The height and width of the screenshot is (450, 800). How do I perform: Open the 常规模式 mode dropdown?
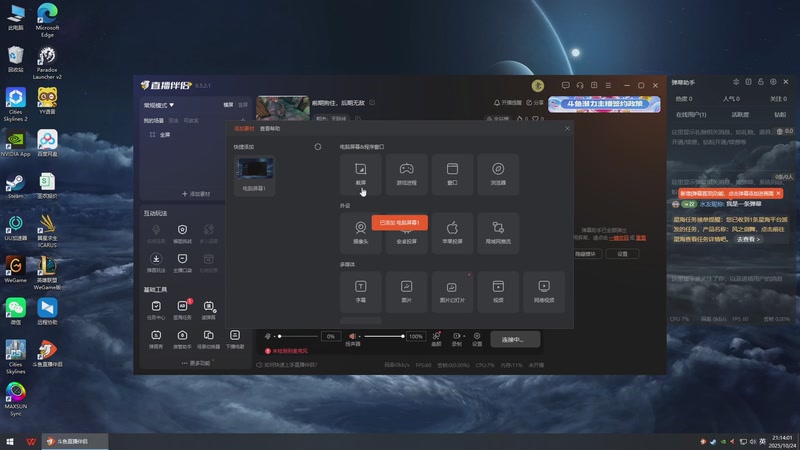pyautogui.click(x=159, y=105)
